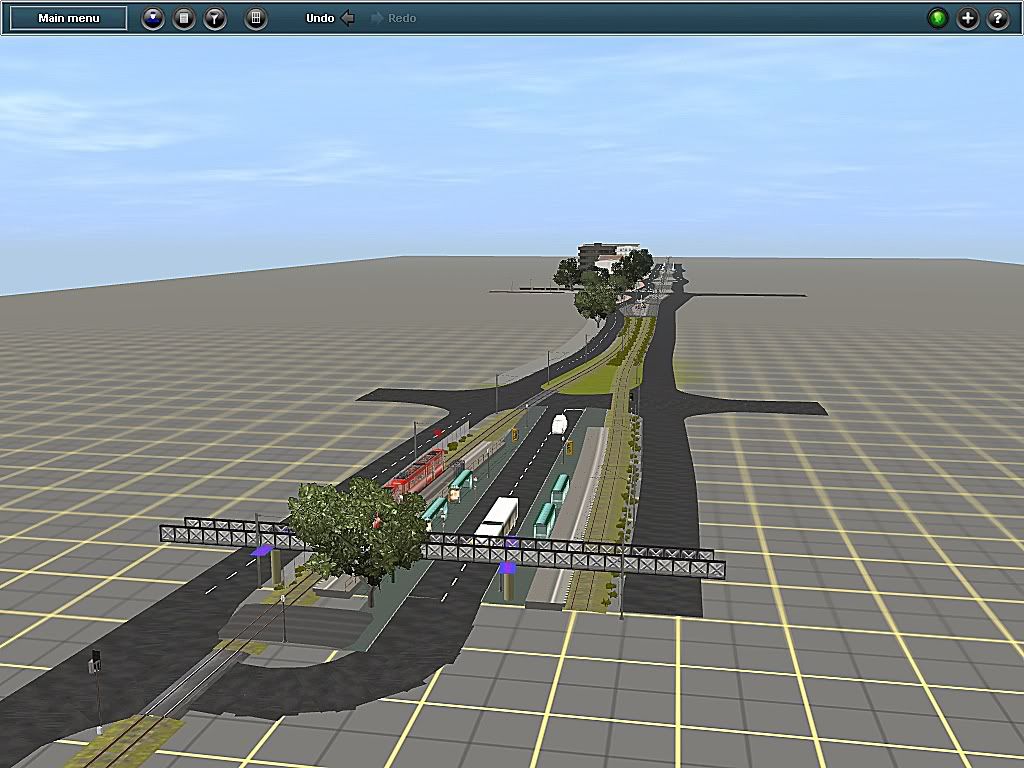Click the driver character icon
Viewport: 1024px width, 768px height.
pyautogui.click(x=153, y=18)
